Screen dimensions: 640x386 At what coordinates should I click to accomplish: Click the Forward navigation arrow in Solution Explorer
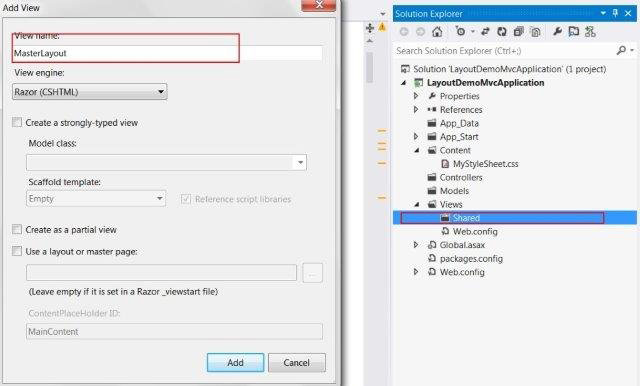420,31
